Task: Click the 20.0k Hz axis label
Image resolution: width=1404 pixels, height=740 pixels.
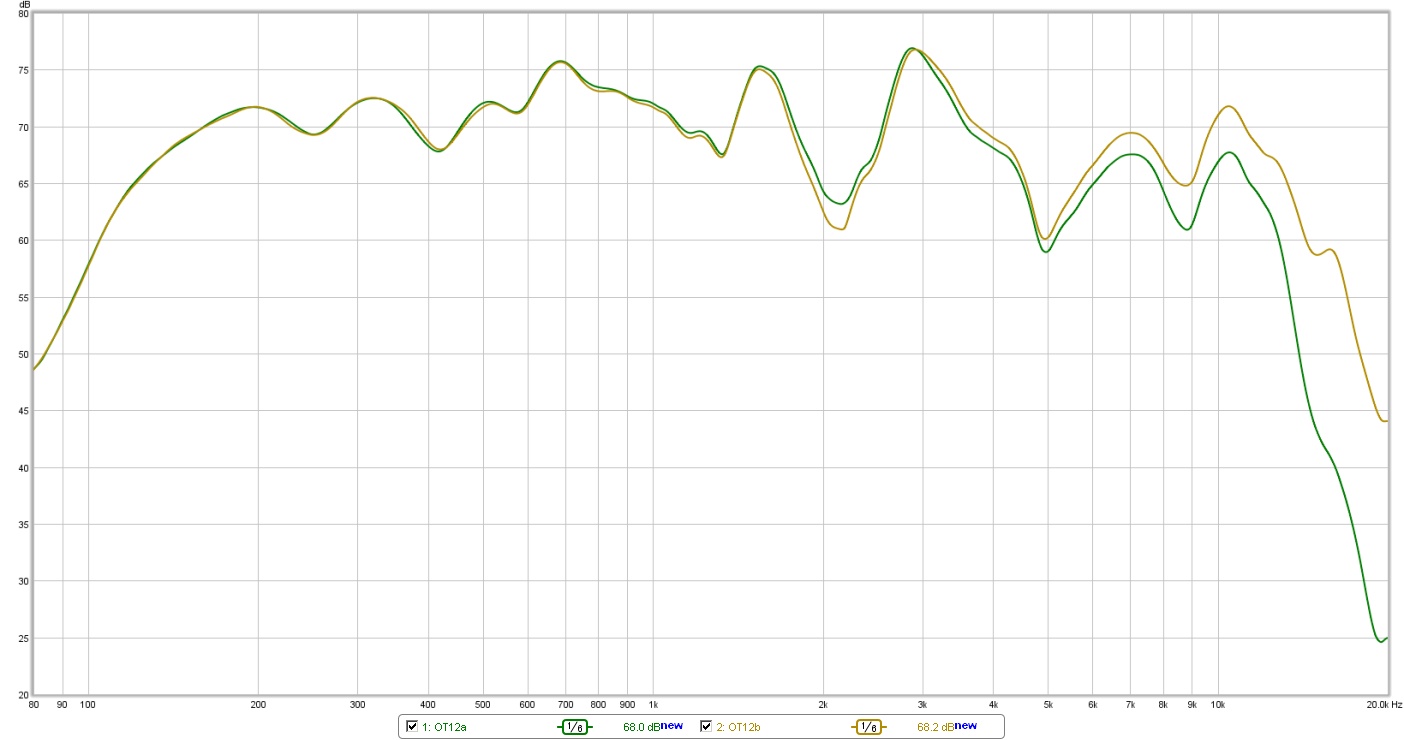Action: 1384,705
